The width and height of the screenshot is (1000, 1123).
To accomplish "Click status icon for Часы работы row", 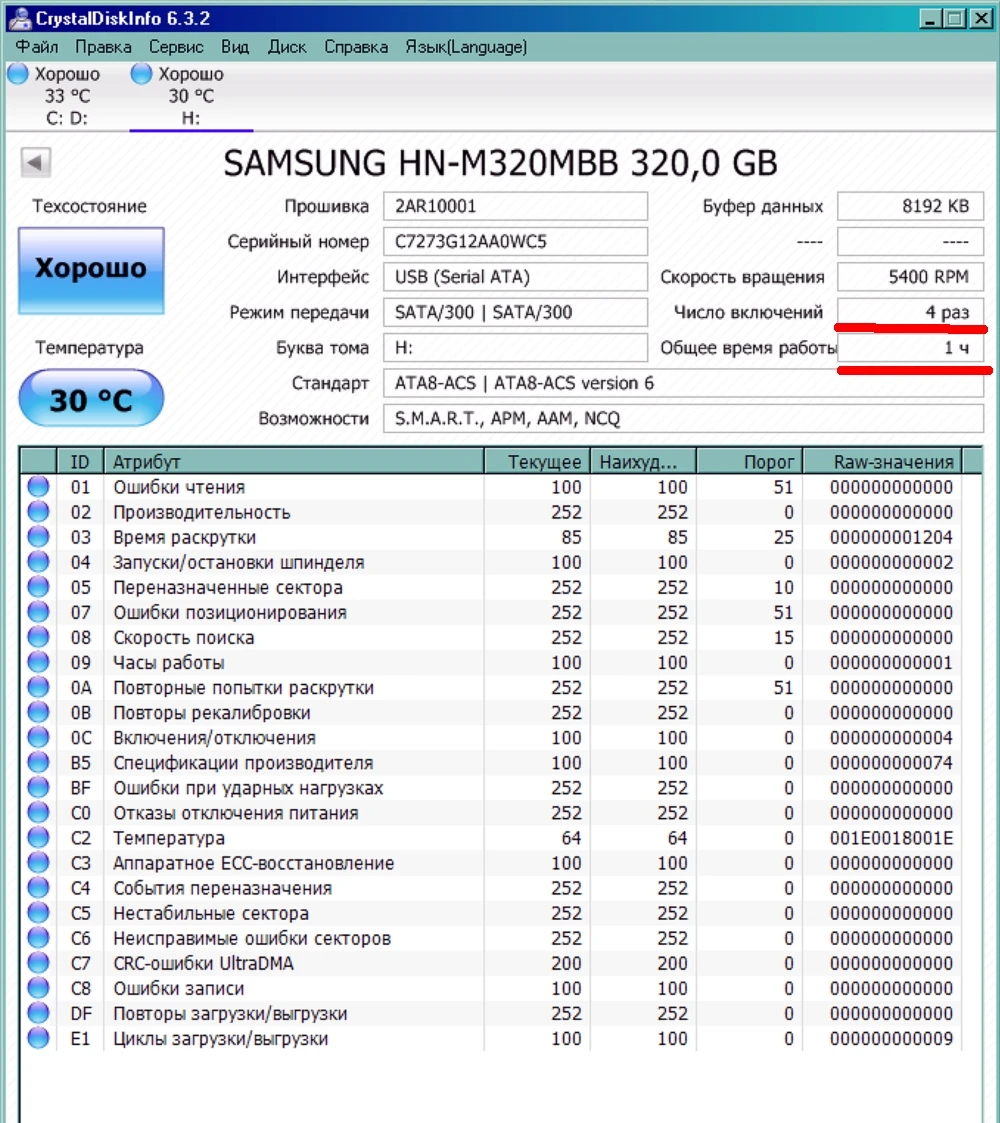I will (39, 662).
